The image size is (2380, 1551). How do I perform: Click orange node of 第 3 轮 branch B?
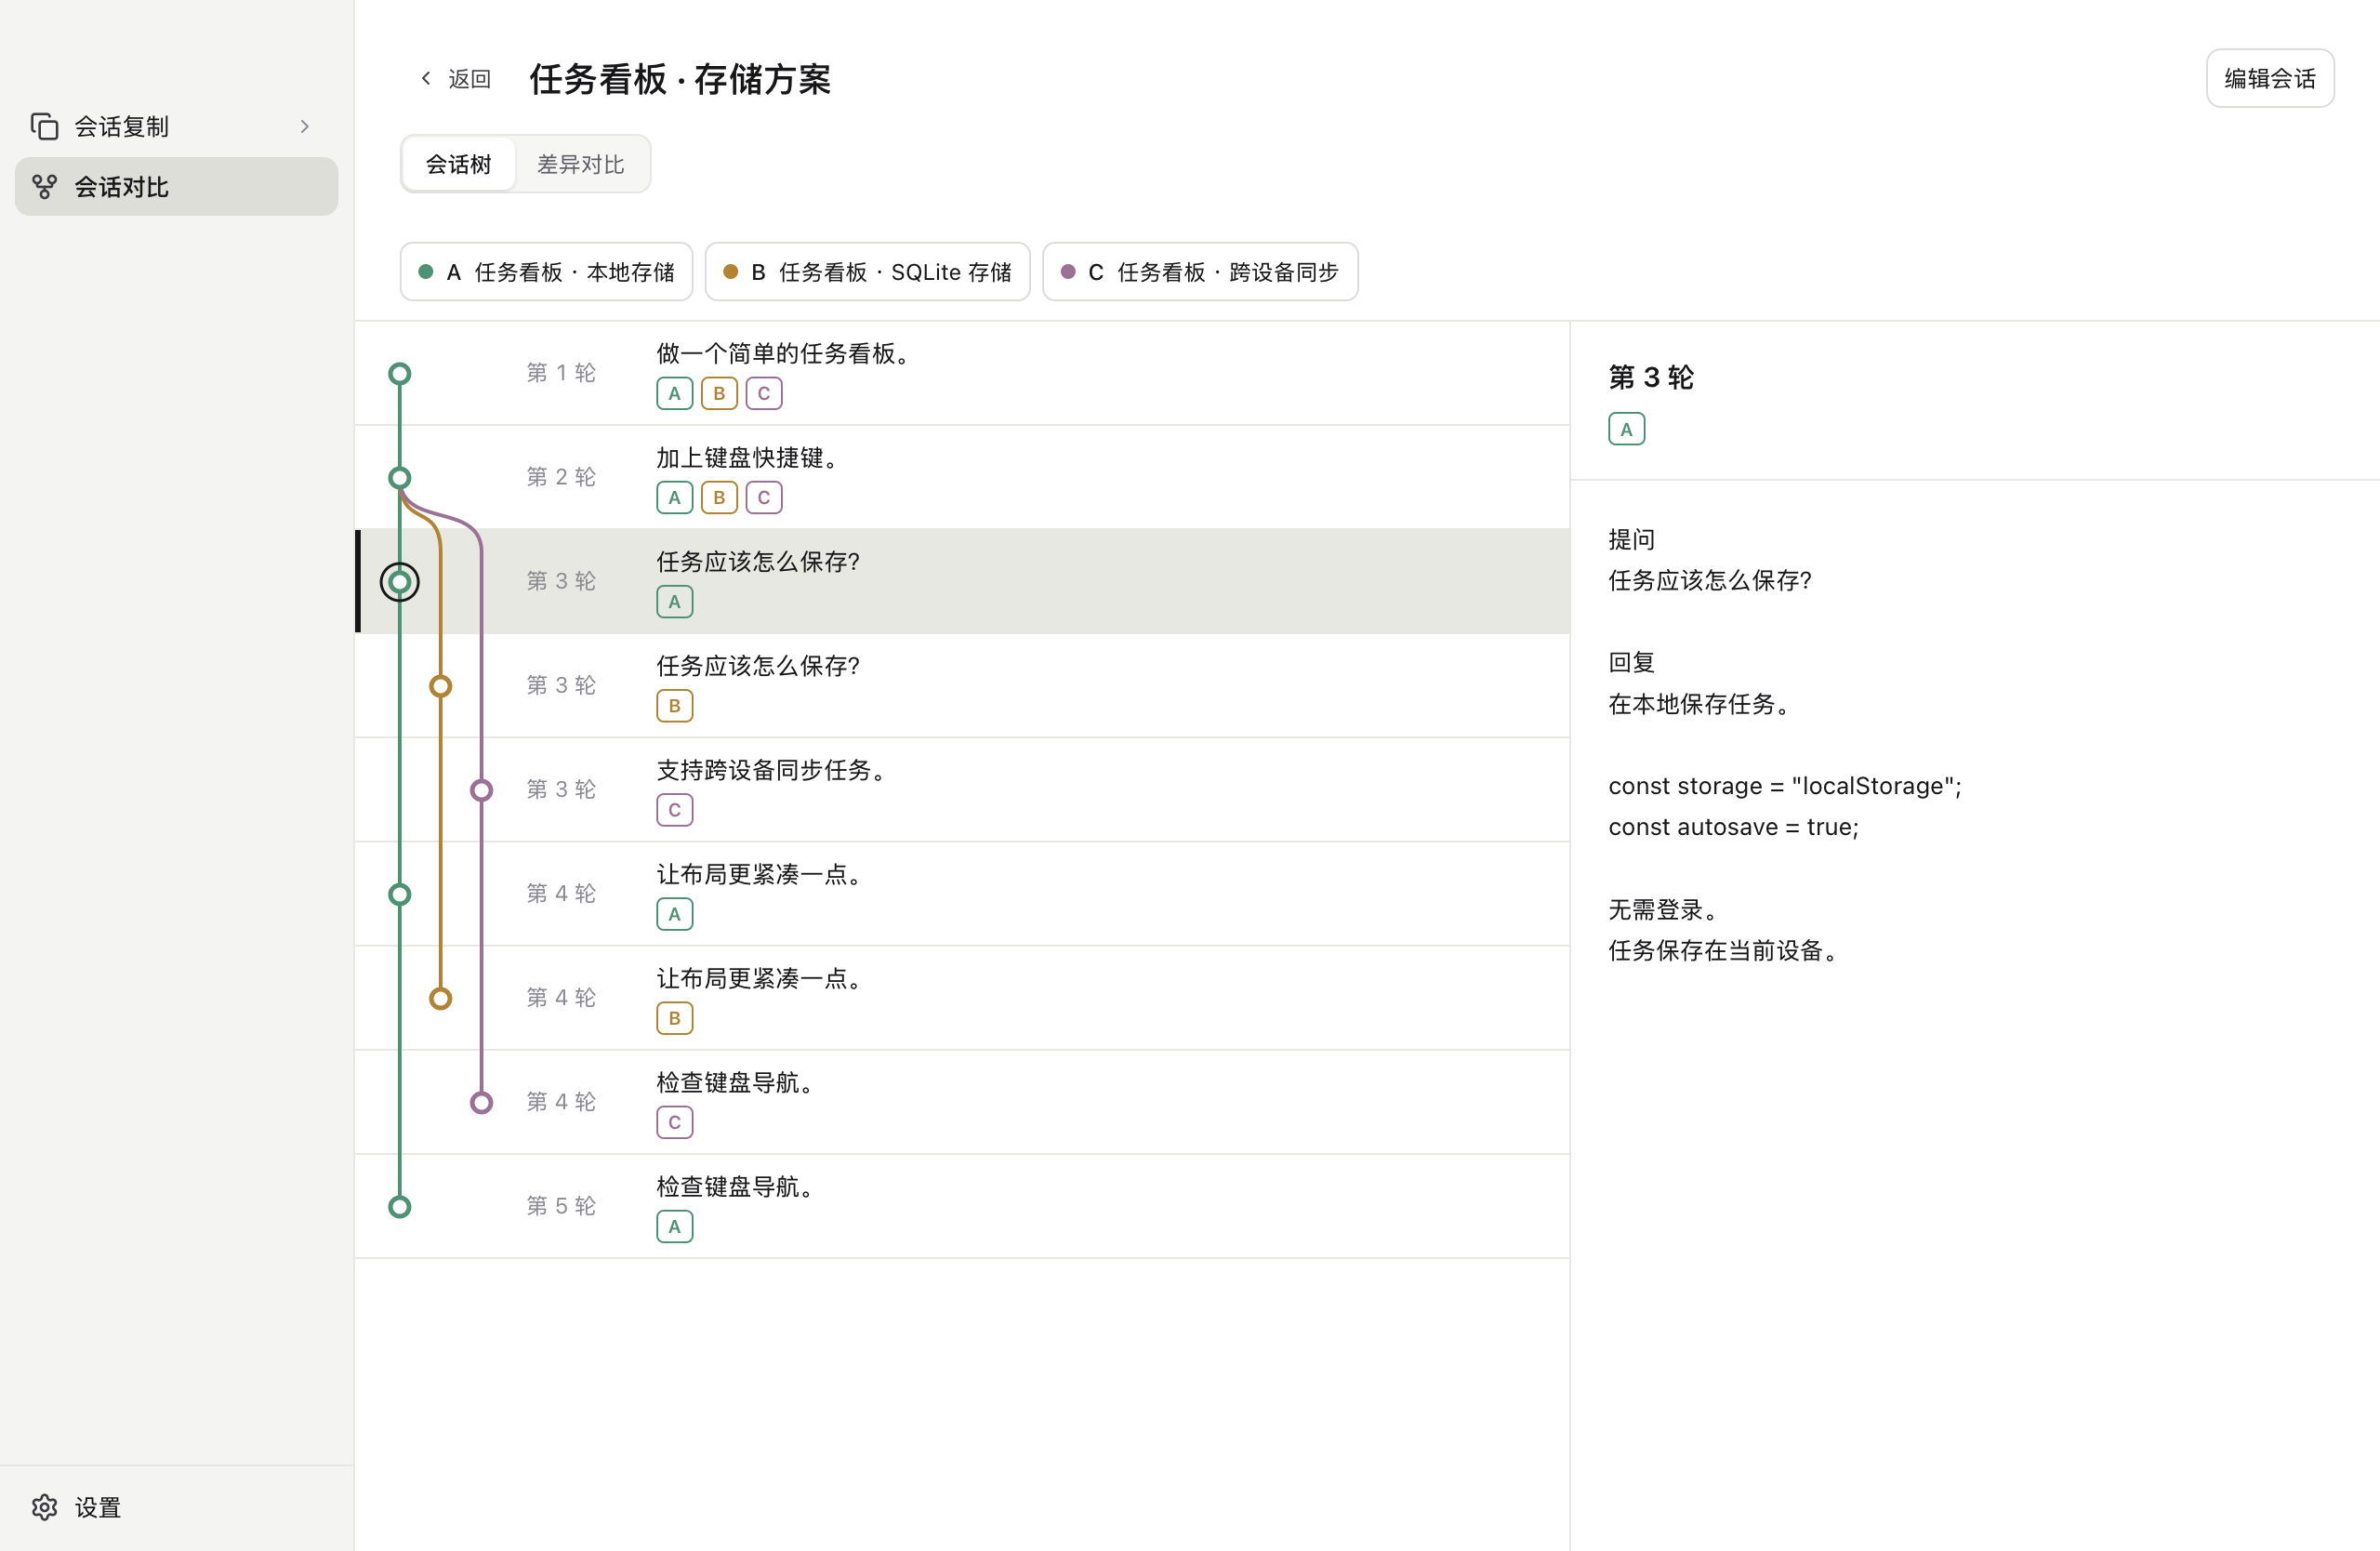pos(441,686)
